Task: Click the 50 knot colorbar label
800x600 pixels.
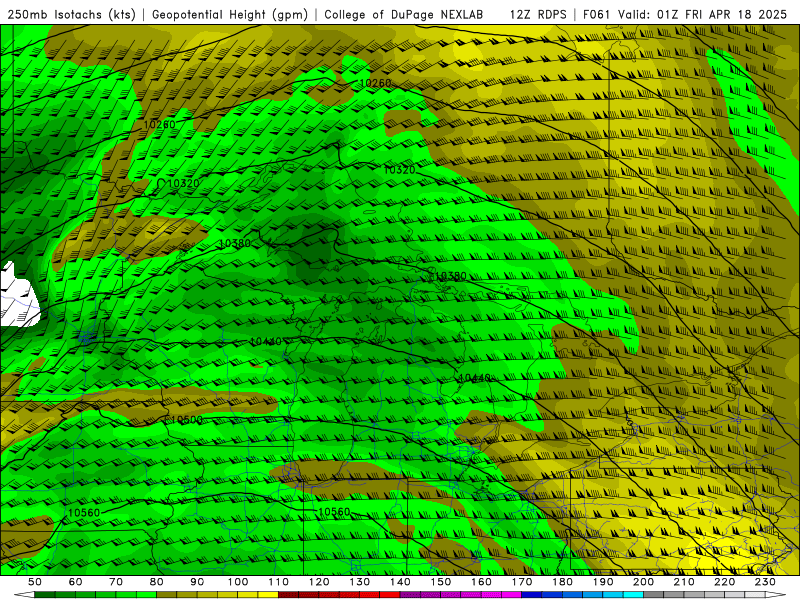Action: click(x=35, y=582)
